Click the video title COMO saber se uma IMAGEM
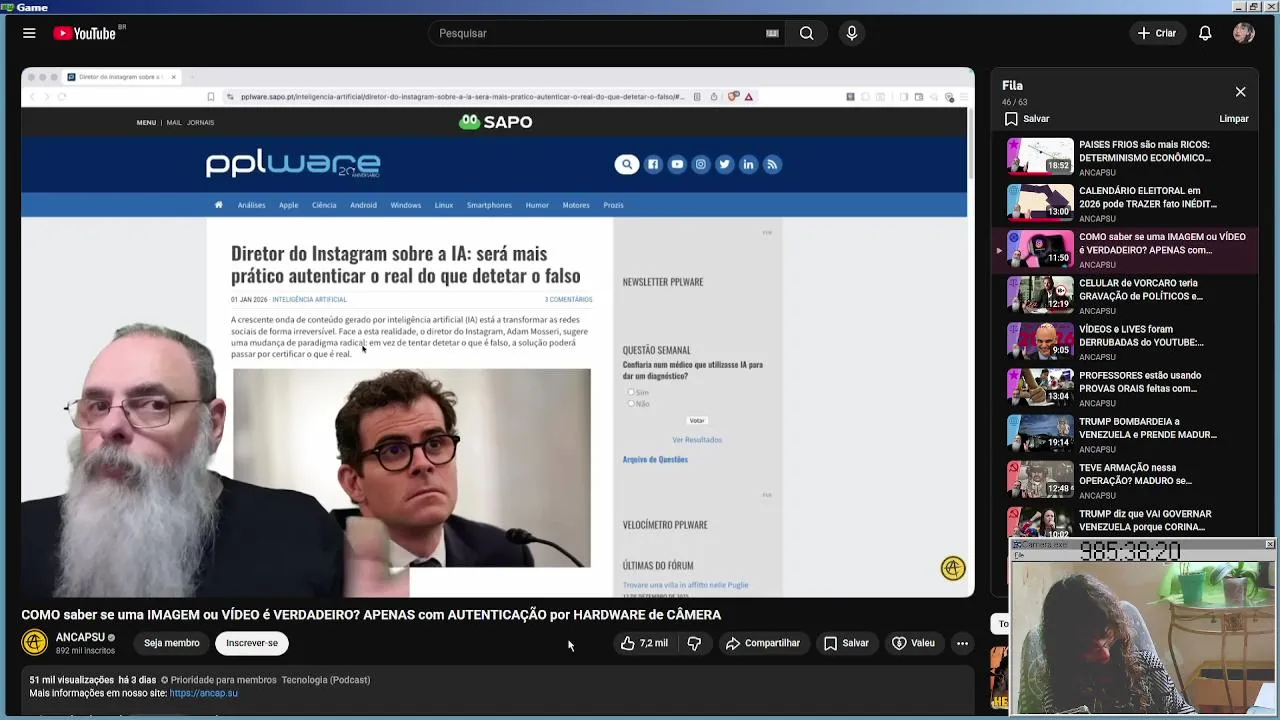Screen dimensions: 1280x720 pos(371,615)
